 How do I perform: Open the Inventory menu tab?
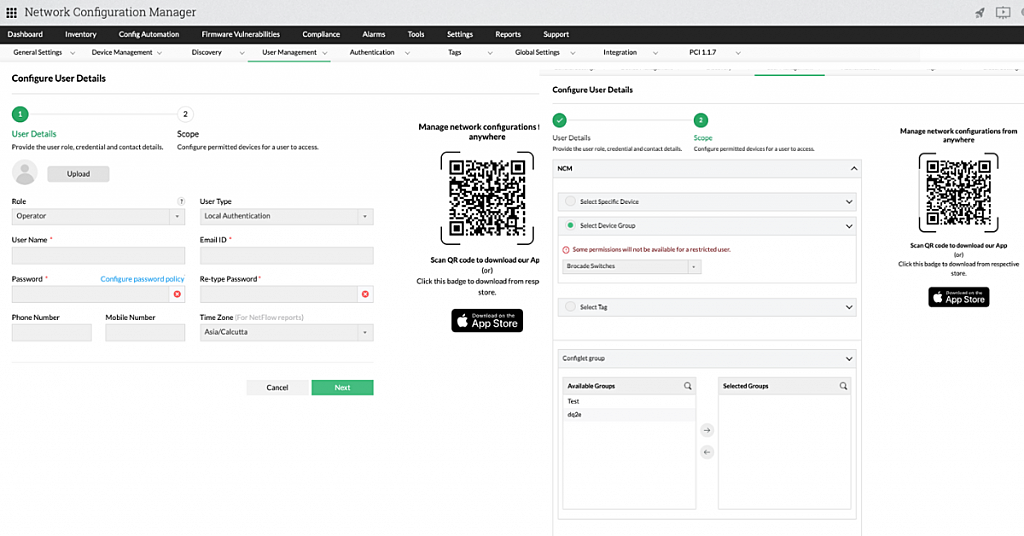(81, 34)
